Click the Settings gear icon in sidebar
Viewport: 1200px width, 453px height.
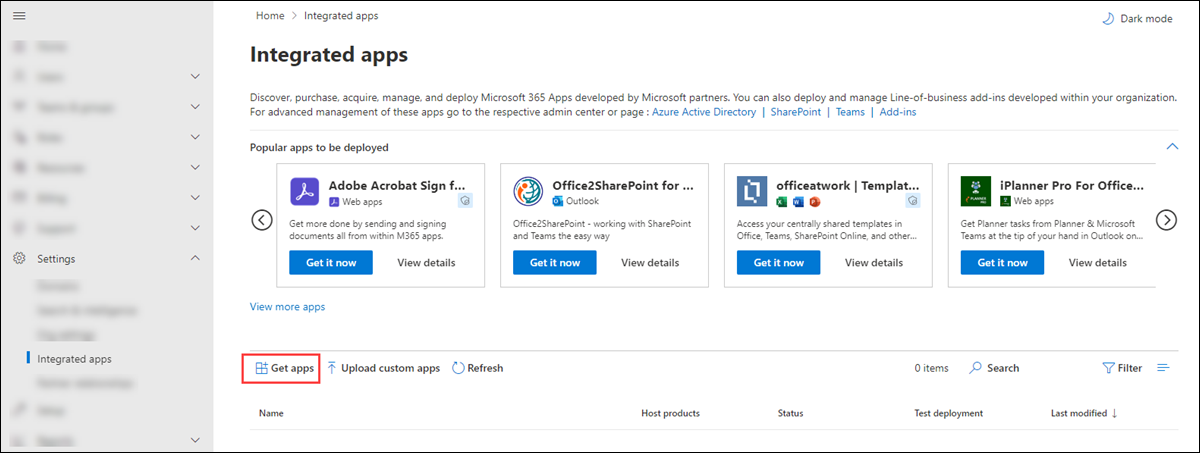pyautogui.click(x=19, y=259)
